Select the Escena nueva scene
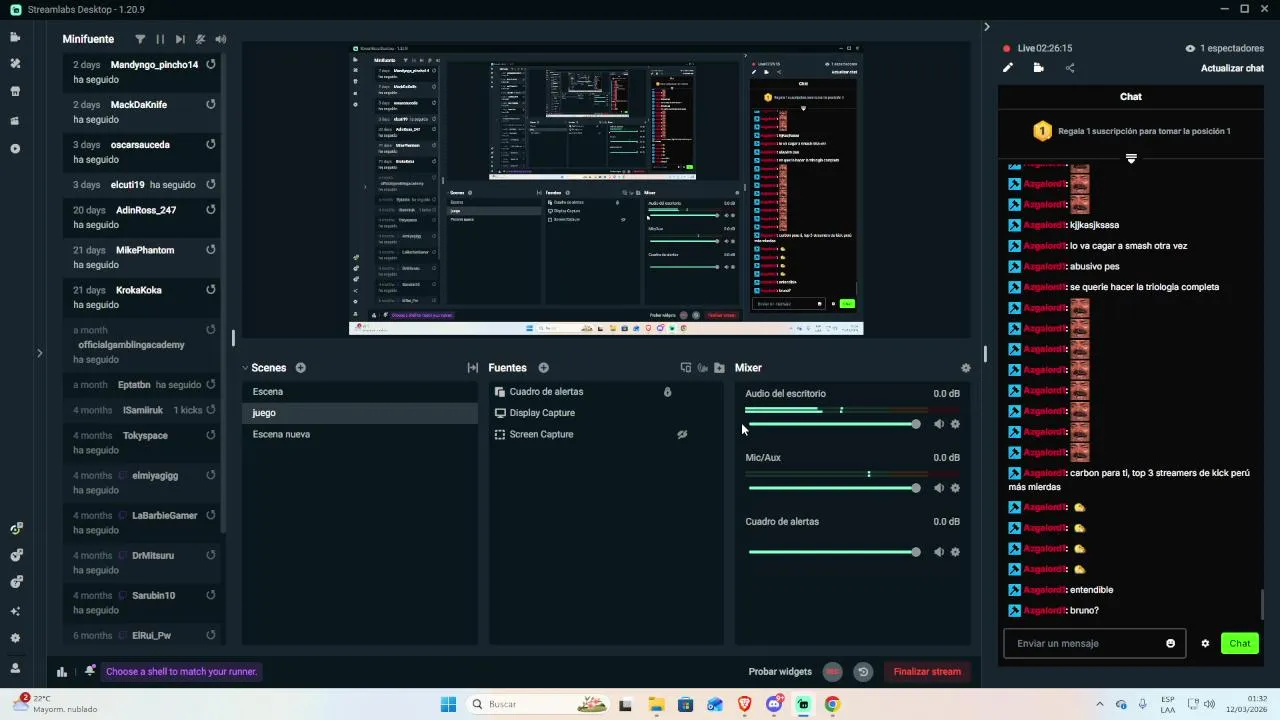The width and height of the screenshot is (1280, 720). pos(360,434)
